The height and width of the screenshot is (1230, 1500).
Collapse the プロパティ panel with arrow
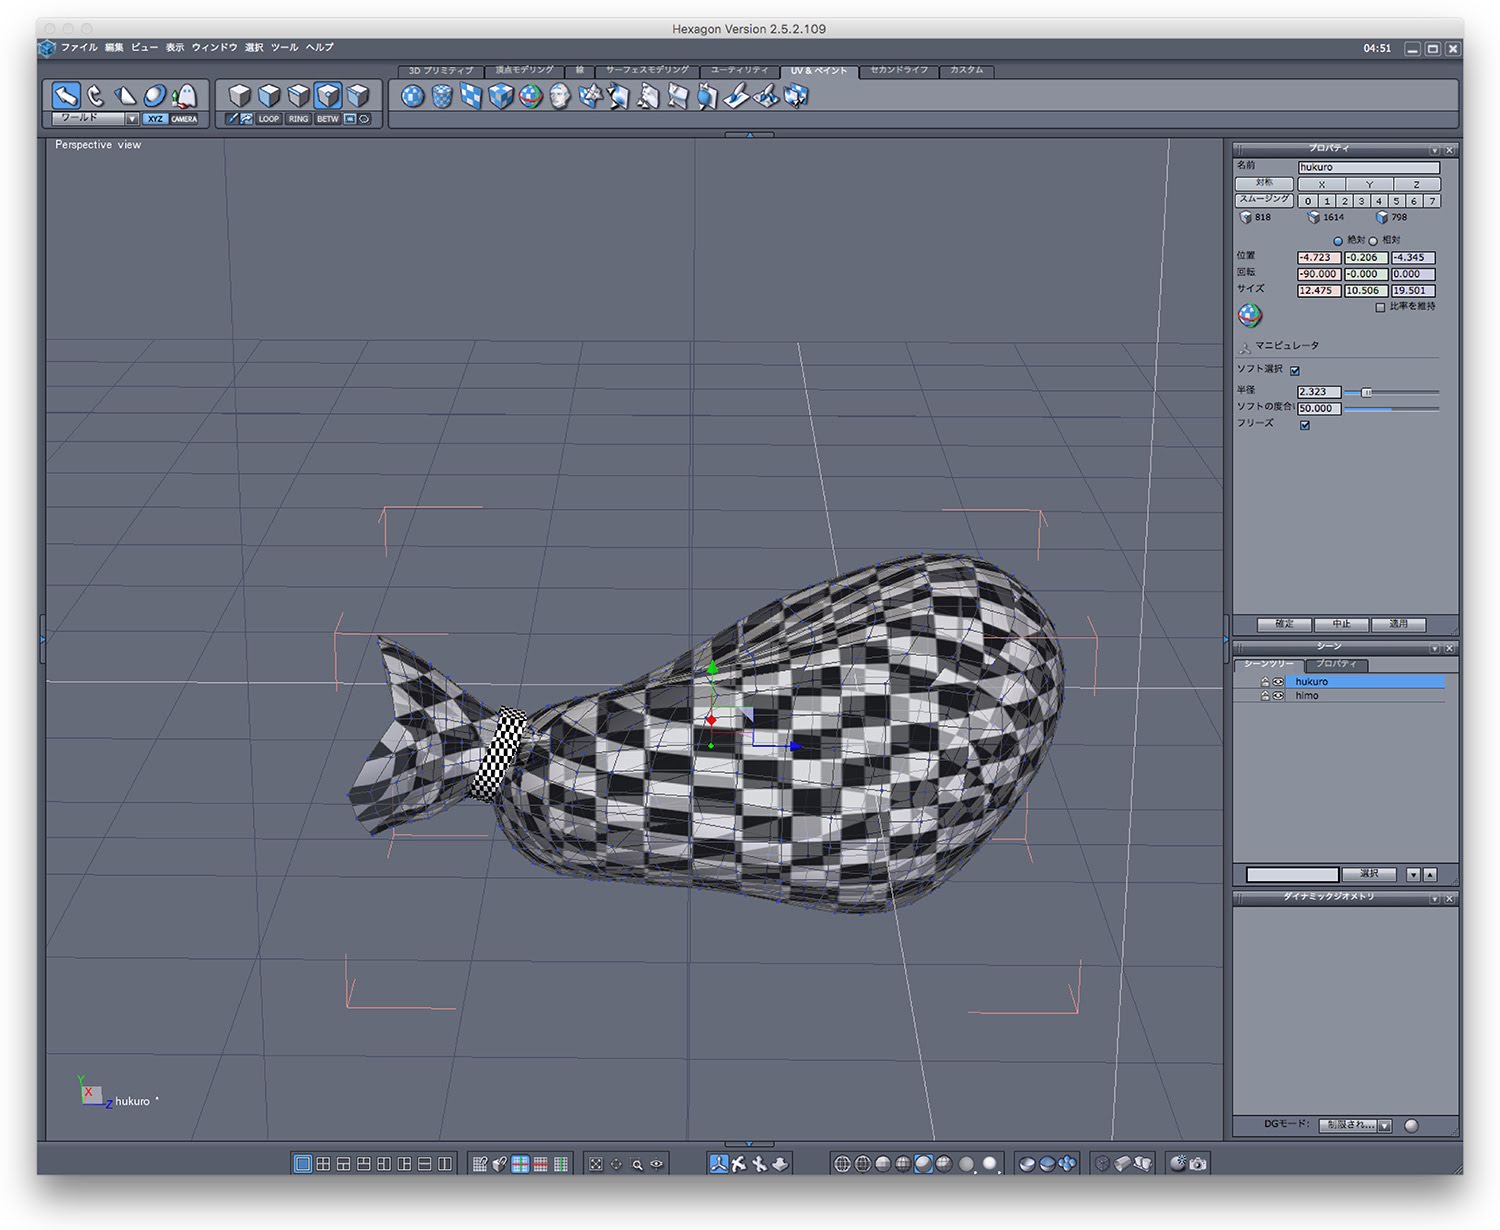(x=1434, y=150)
